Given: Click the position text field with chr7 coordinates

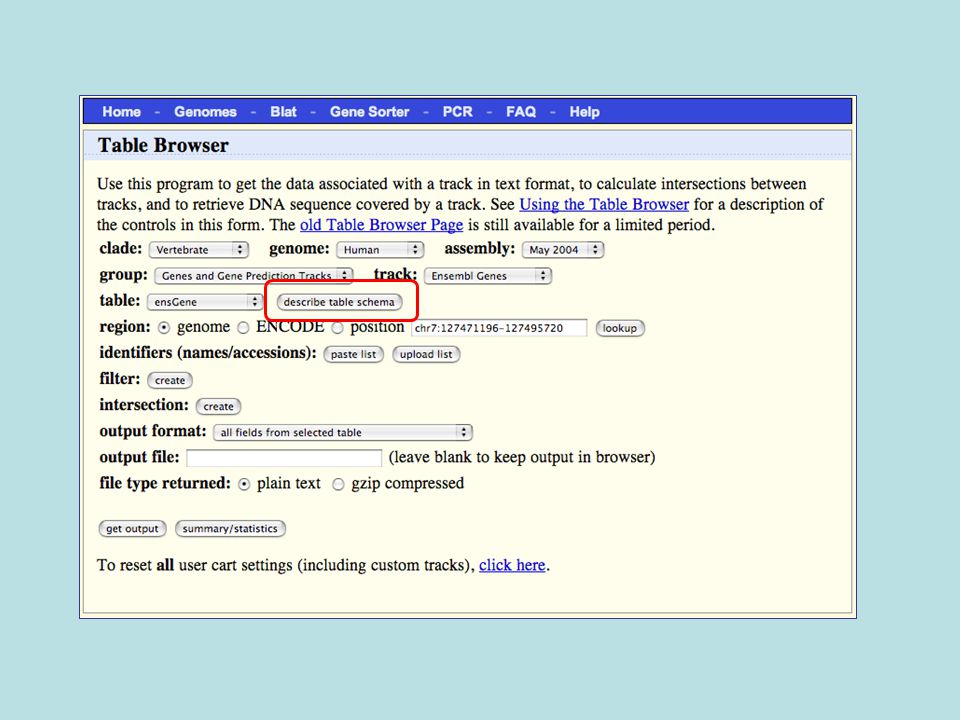Looking at the screenshot, I should point(499,328).
